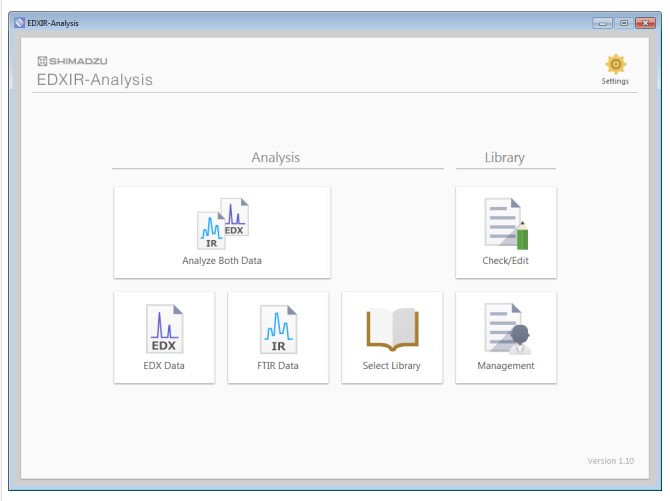Choose the "Select Library" text label
670x501 pixels.
tap(392, 366)
